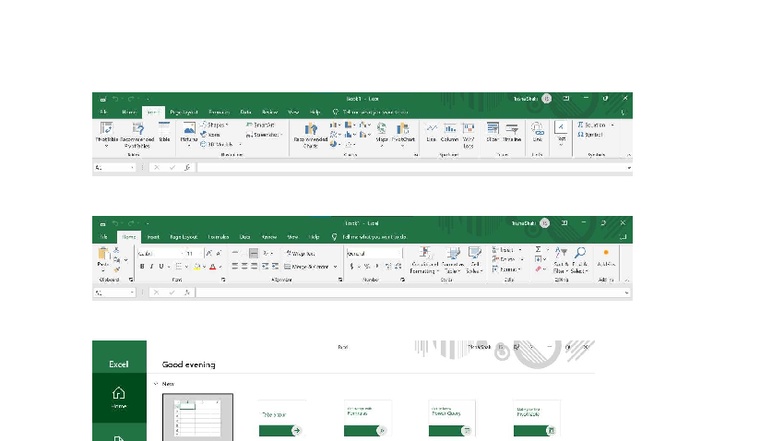This screenshot has width=784, height=441.
Task: Click the Add-ins icon in Home ribbon
Action: 606,258
